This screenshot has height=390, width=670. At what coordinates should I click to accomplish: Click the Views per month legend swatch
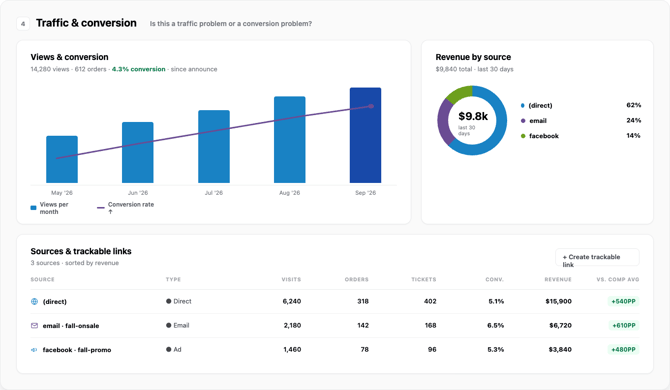coord(33,208)
